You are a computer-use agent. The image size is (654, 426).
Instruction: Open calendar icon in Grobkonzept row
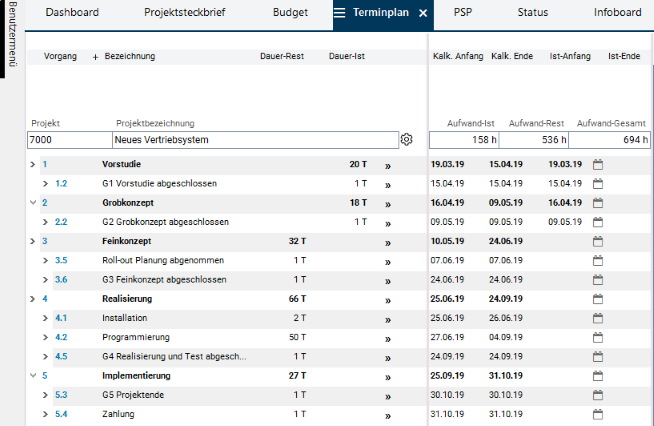point(598,203)
